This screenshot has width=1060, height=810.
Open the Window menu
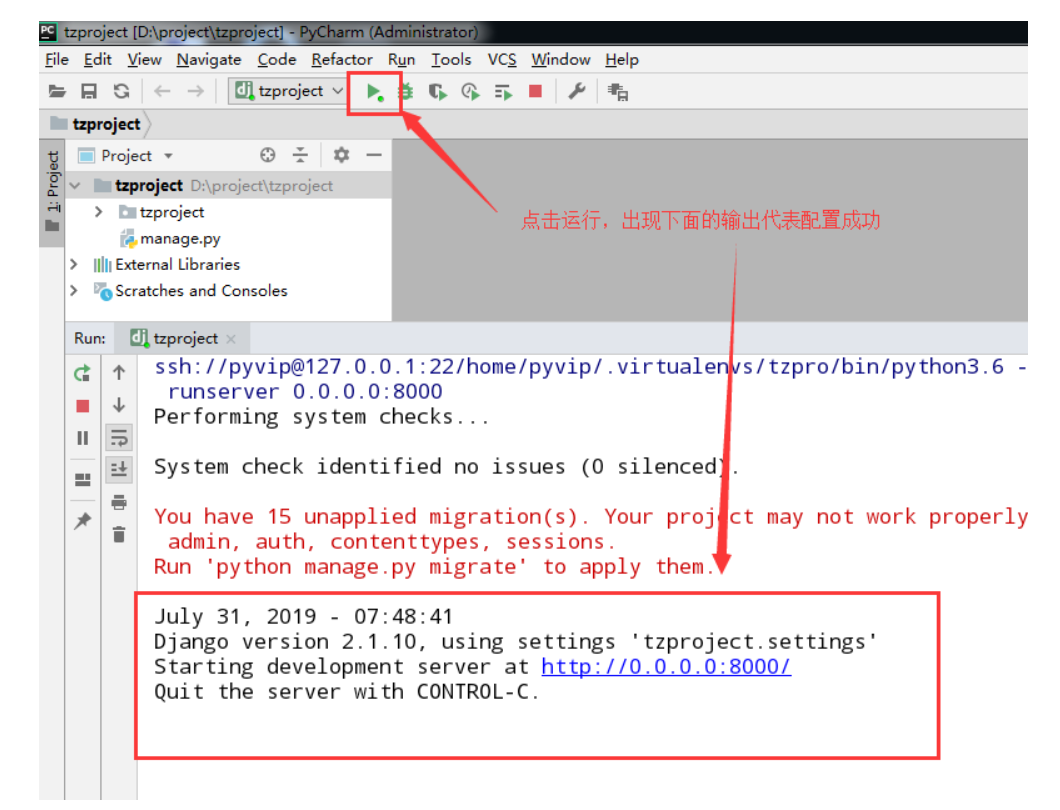click(x=560, y=59)
